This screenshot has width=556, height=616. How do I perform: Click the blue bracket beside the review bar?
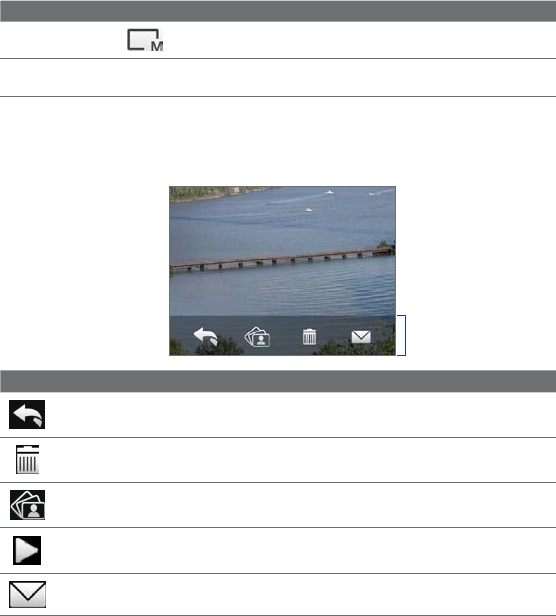(x=402, y=336)
